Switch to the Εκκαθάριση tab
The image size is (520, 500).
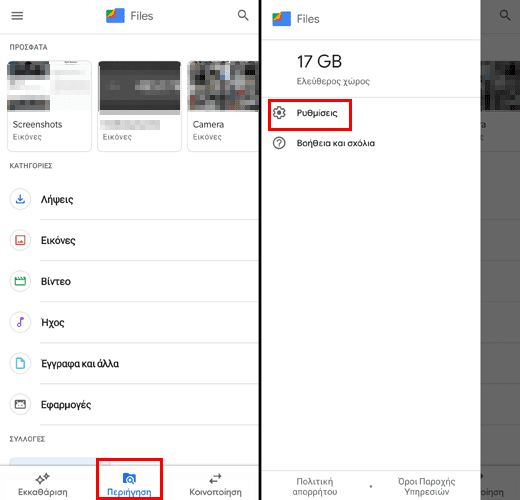coord(43,484)
